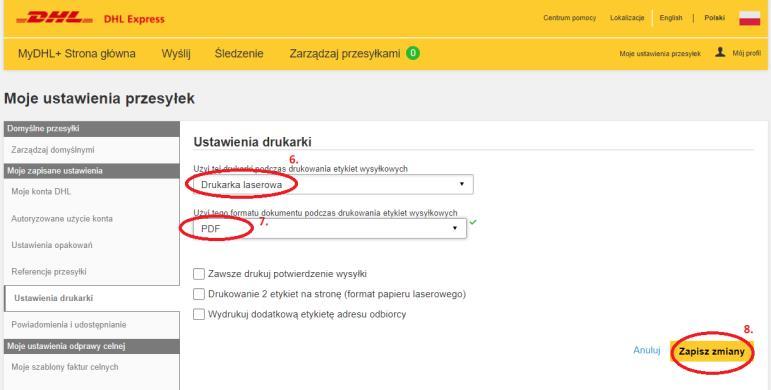
Task: Click the DHL logo
Action: coord(54,18)
